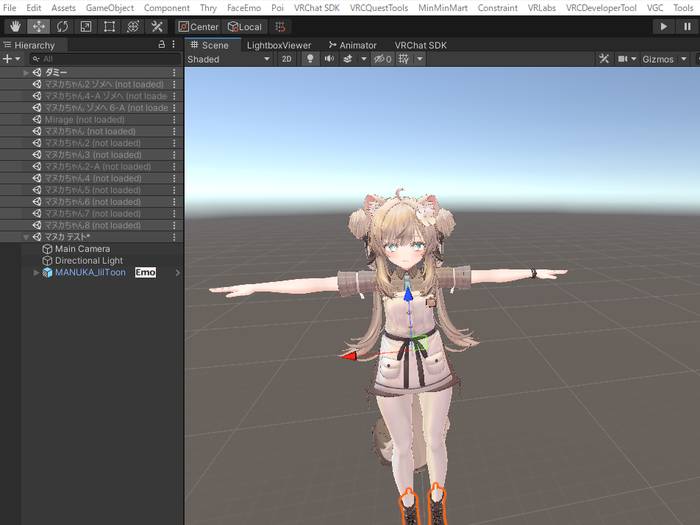The height and width of the screenshot is (525, 700).
Task: Open options for ダミー scene
Action: point(174,72)
